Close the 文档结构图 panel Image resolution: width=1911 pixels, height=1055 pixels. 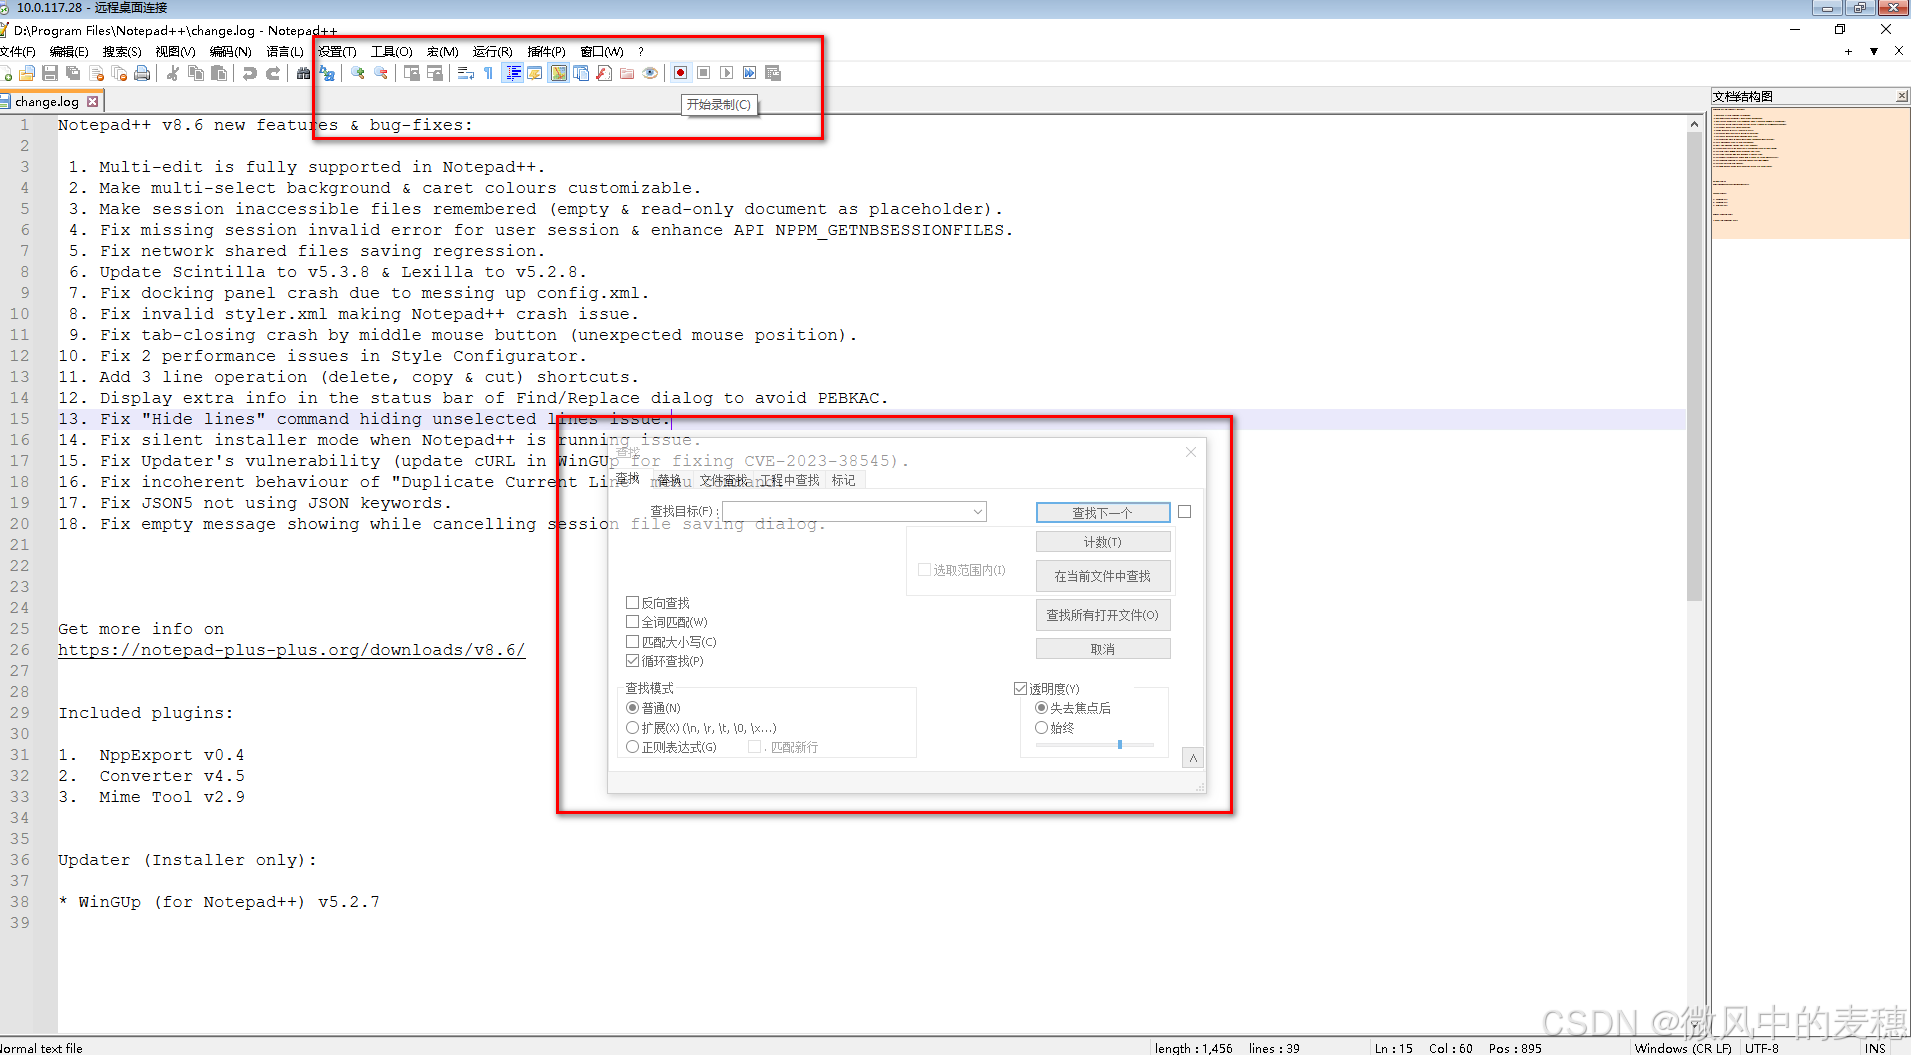tap(1901, 97)
